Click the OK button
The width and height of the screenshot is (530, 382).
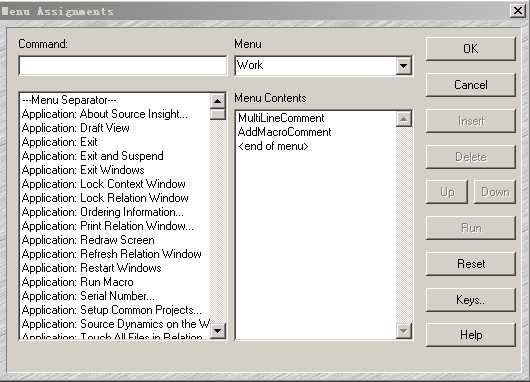coord(471,49)
